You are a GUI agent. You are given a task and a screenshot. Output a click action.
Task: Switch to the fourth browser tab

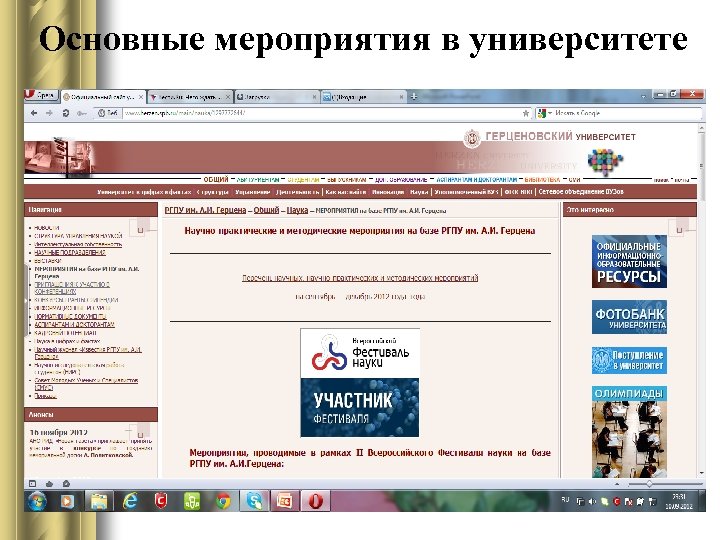pos(363,97)
